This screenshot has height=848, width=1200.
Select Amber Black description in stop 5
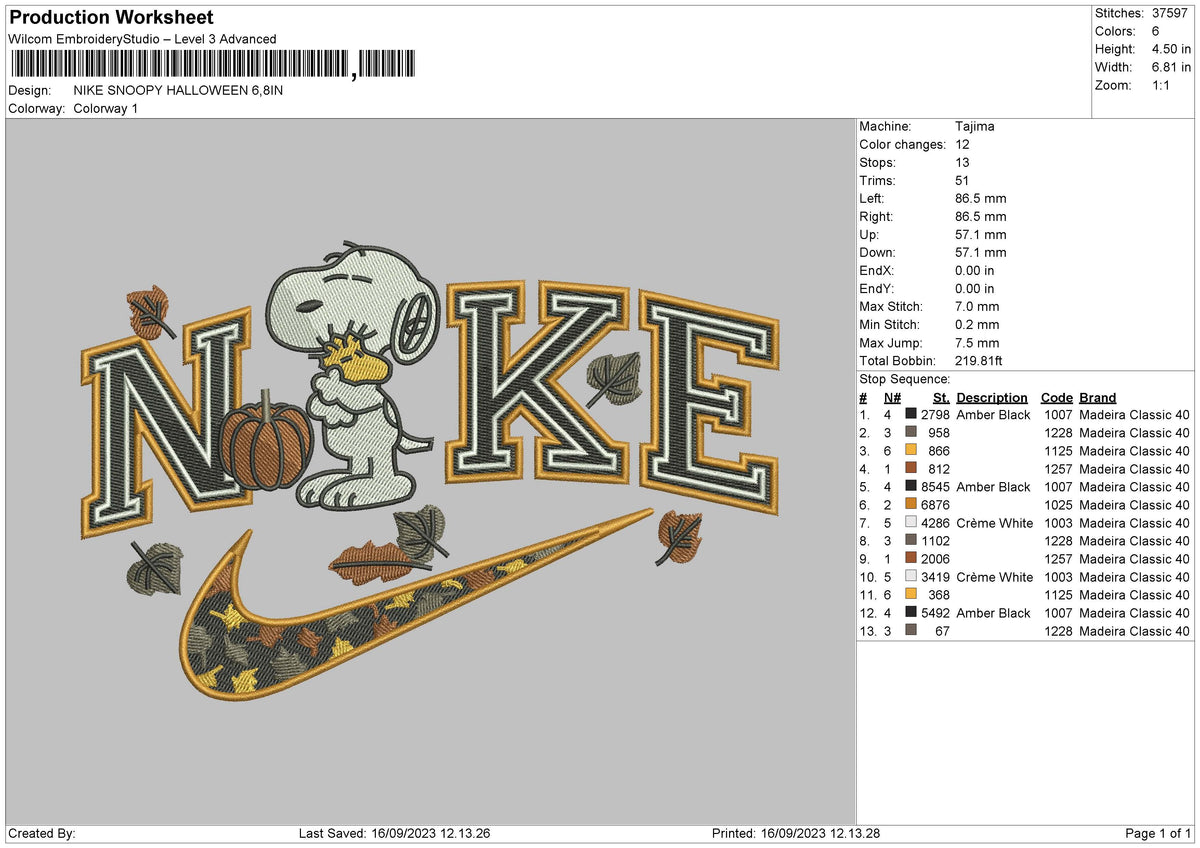(993, 486)
